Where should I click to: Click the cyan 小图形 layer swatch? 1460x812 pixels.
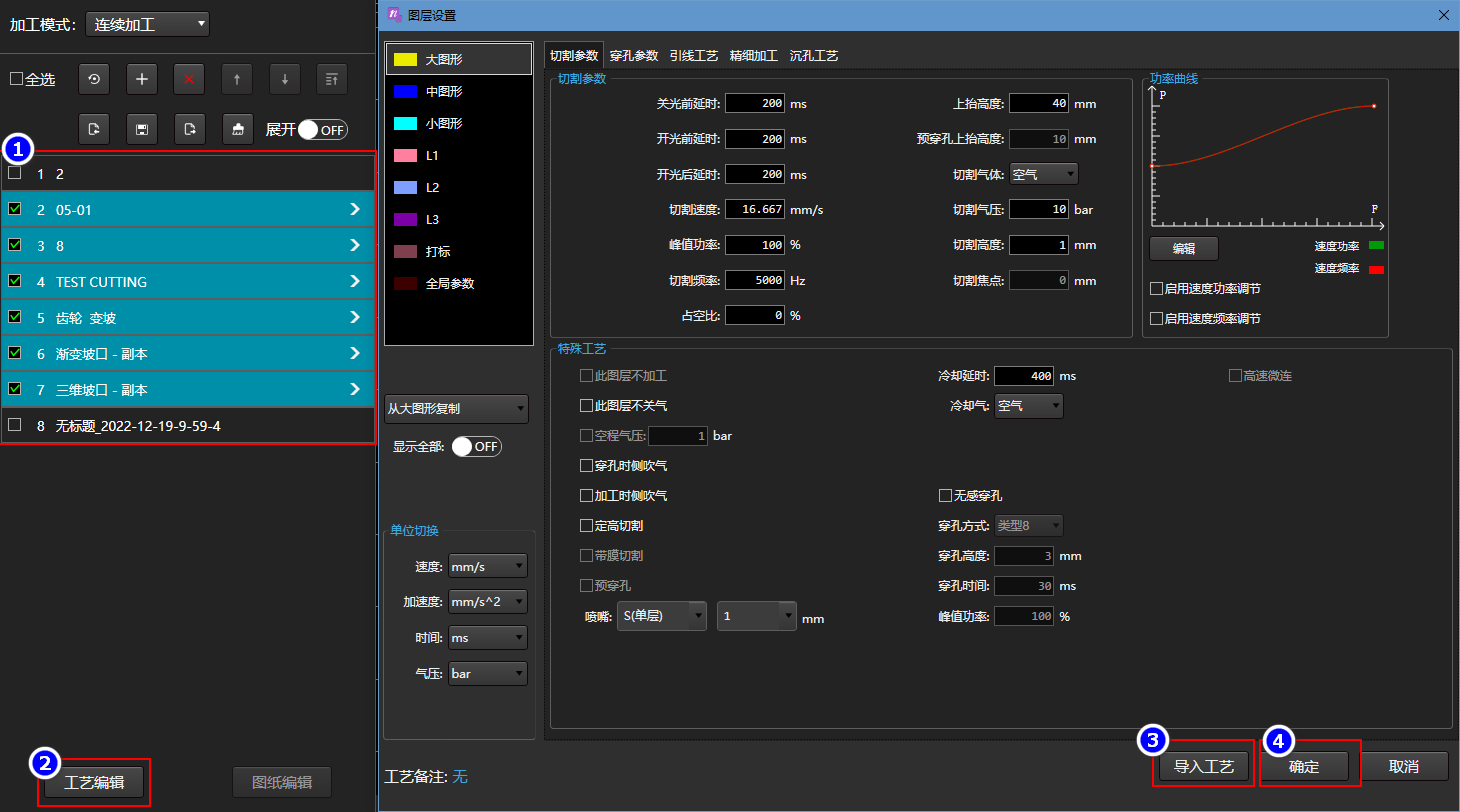point(405,123)
